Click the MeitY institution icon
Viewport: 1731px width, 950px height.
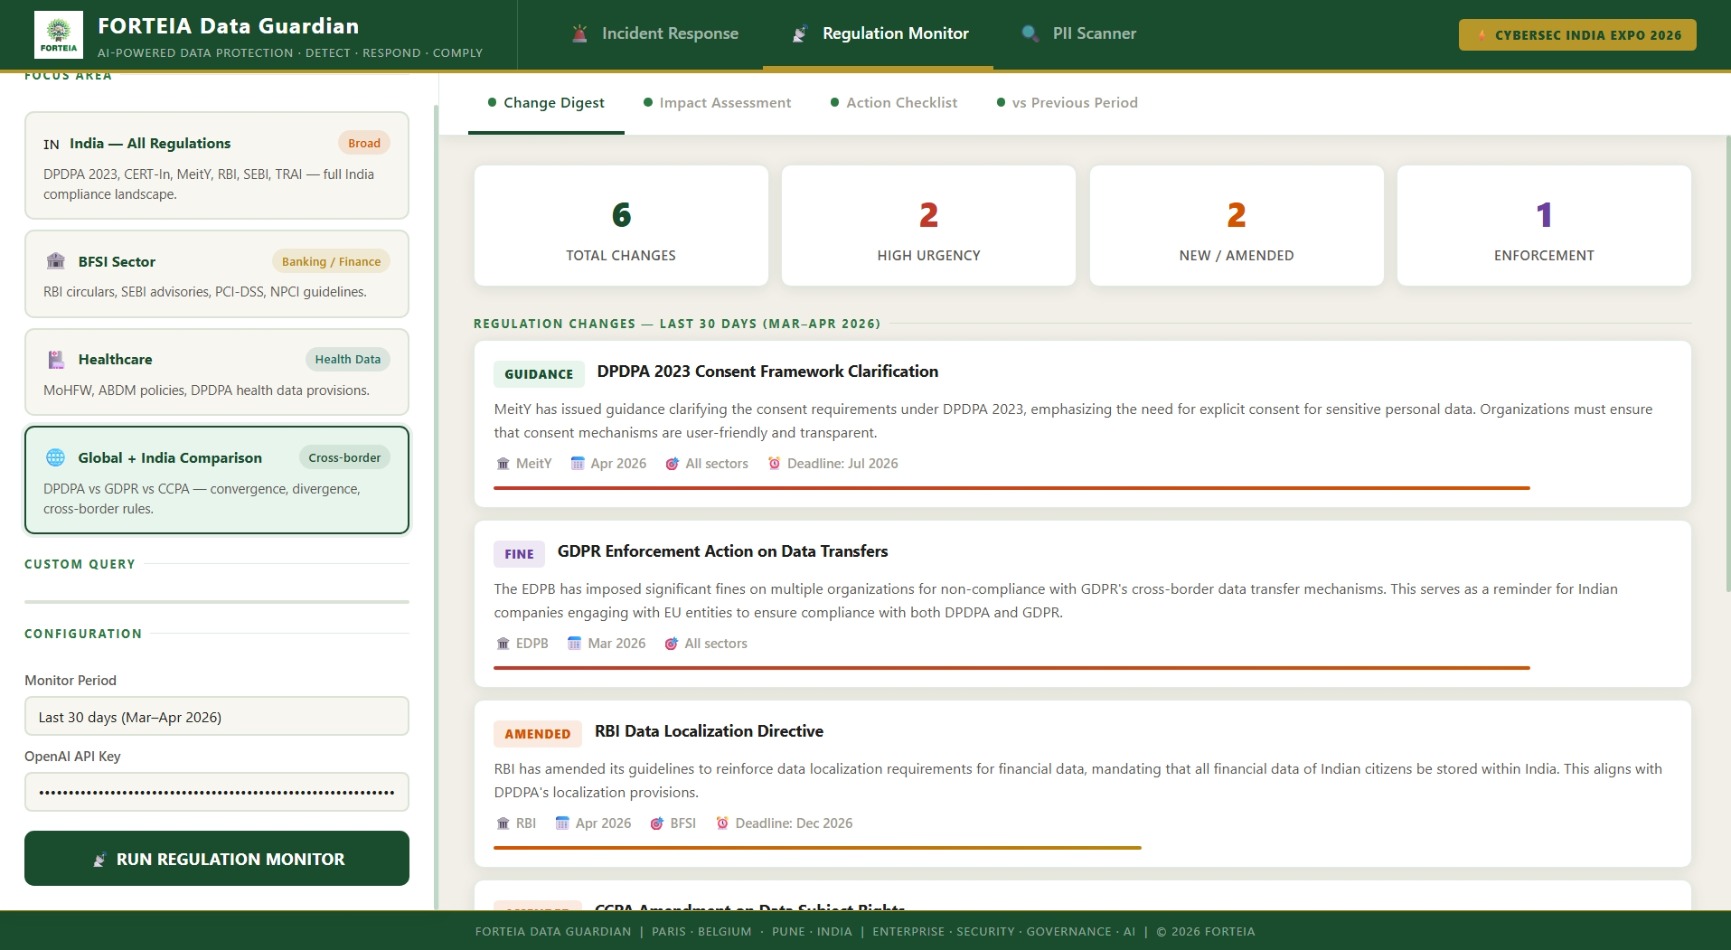tap(503, 464)
